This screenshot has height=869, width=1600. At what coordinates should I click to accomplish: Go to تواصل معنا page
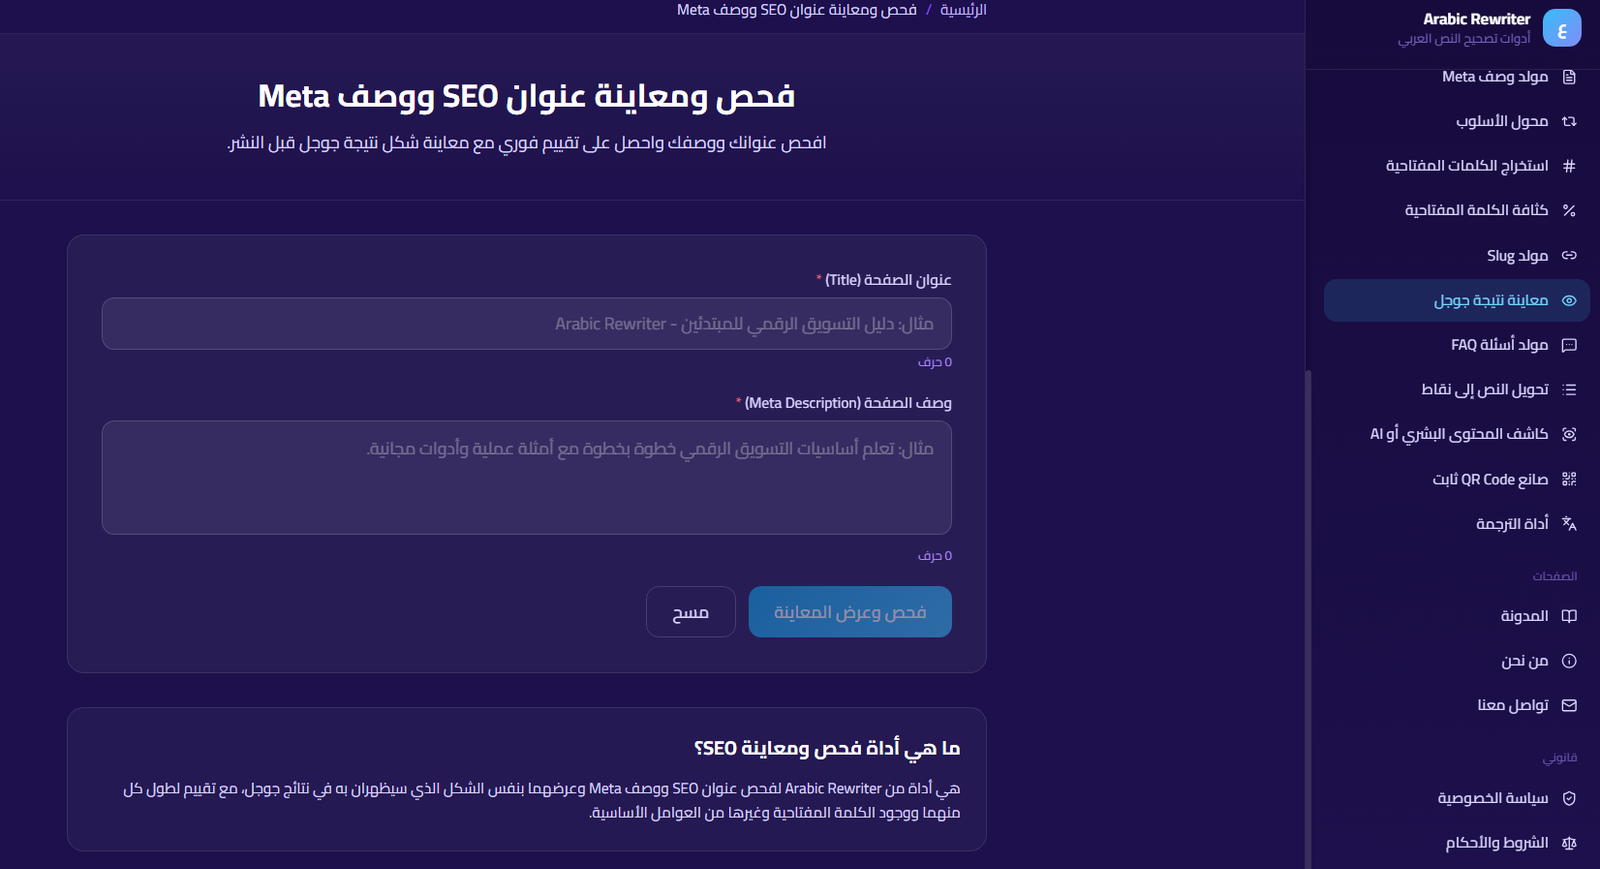[x=1457, y=705]
